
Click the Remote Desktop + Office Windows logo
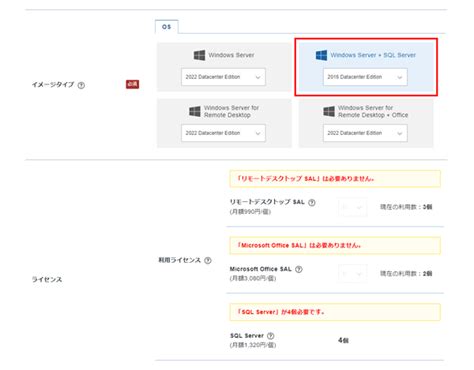[329, 111]
